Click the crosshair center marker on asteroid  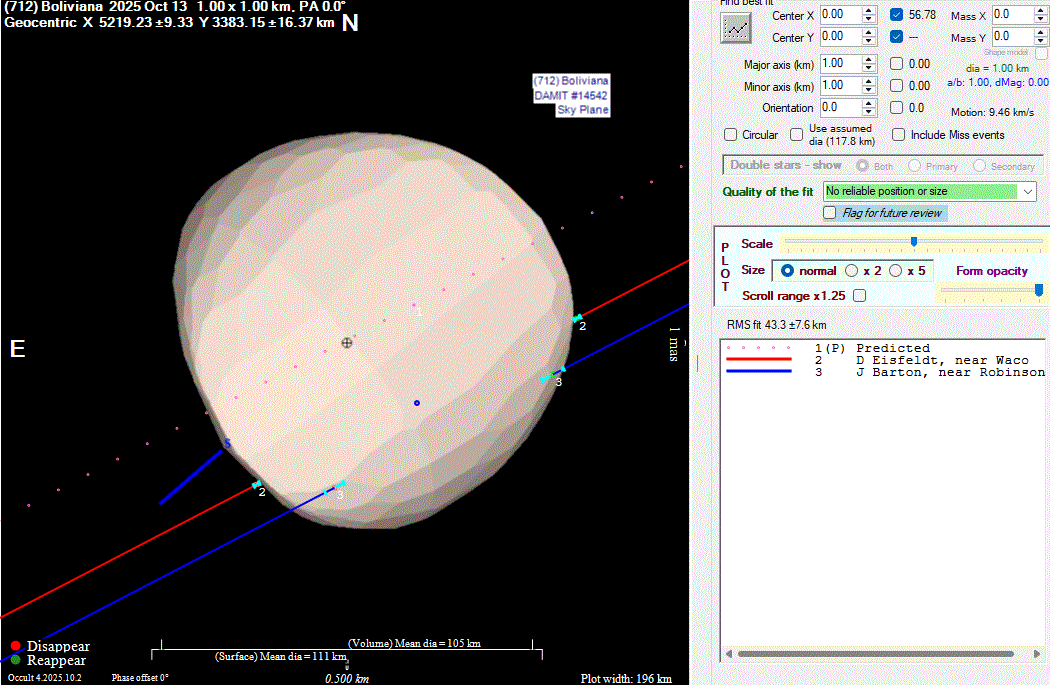[x=347, y=342]
